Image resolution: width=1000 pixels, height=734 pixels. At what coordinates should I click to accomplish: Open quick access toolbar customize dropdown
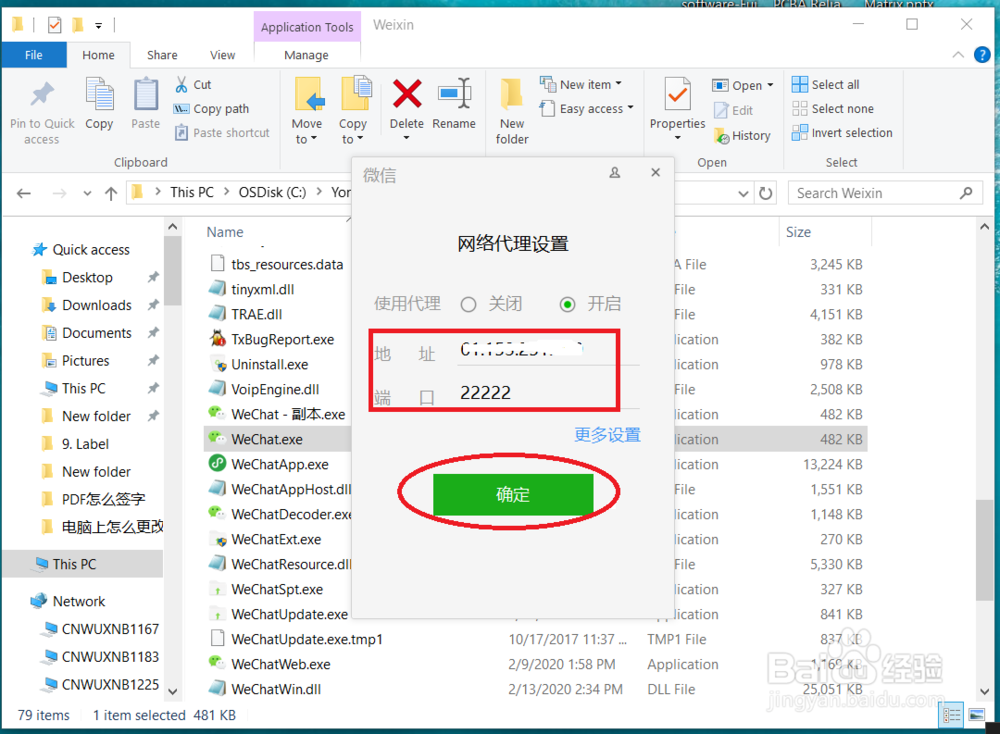coord(98,26)
